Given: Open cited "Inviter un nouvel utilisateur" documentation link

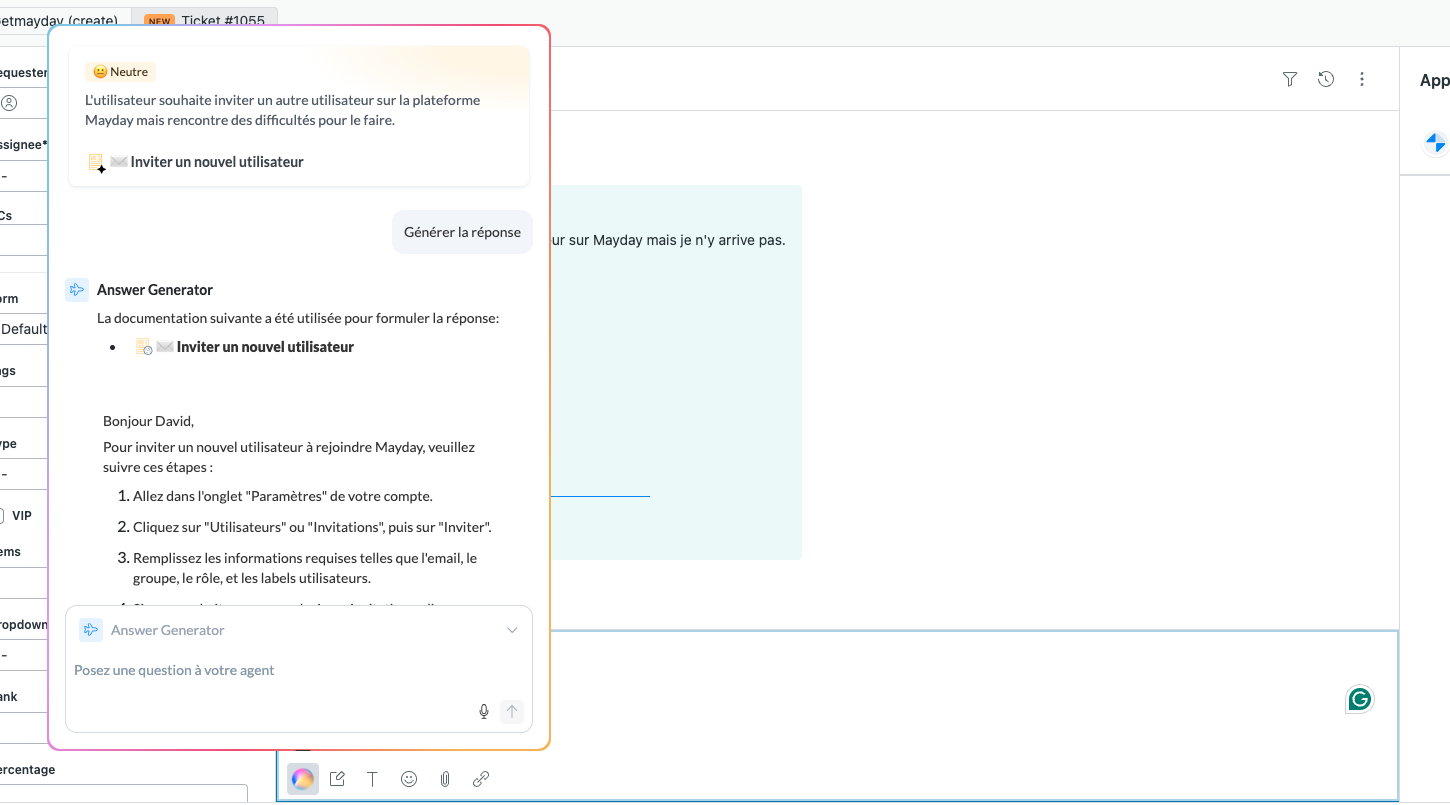Looking at the screenshot, I should pyautogui.click(x=265, y=347).
